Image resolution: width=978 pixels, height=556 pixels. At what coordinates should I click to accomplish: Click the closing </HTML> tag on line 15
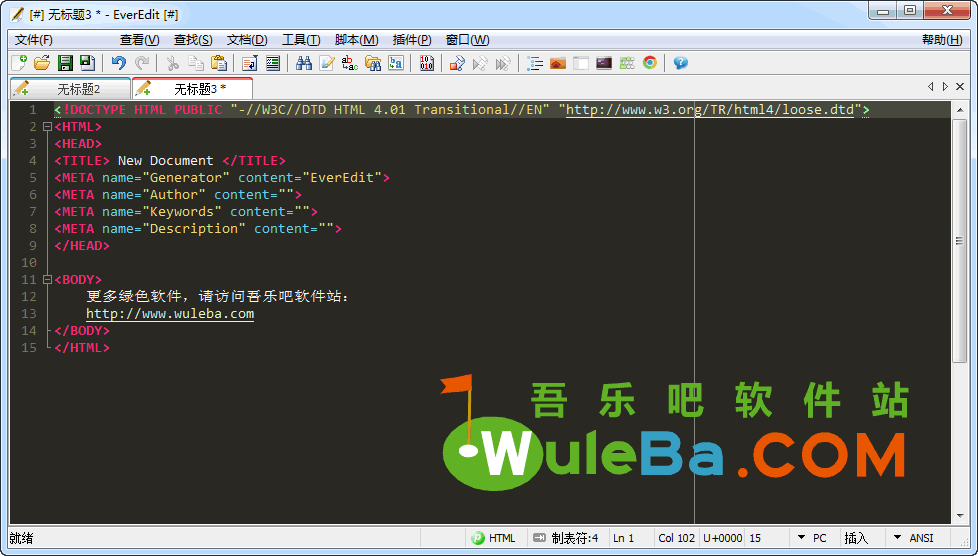tap(82, 348)
